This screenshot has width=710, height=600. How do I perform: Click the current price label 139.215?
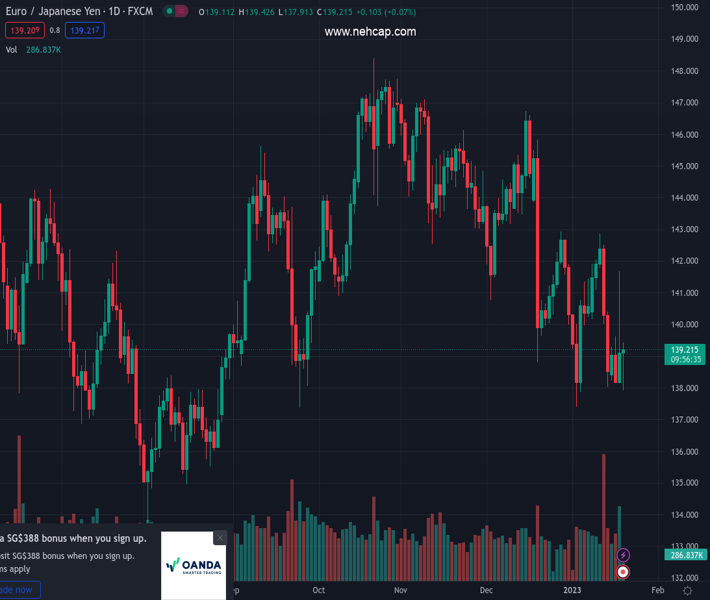point(685,349)
